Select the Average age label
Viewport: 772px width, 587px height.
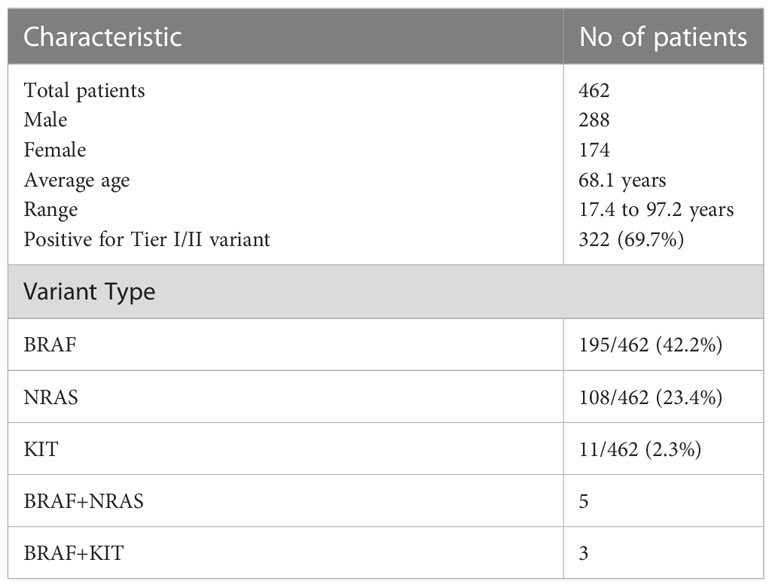77,181
